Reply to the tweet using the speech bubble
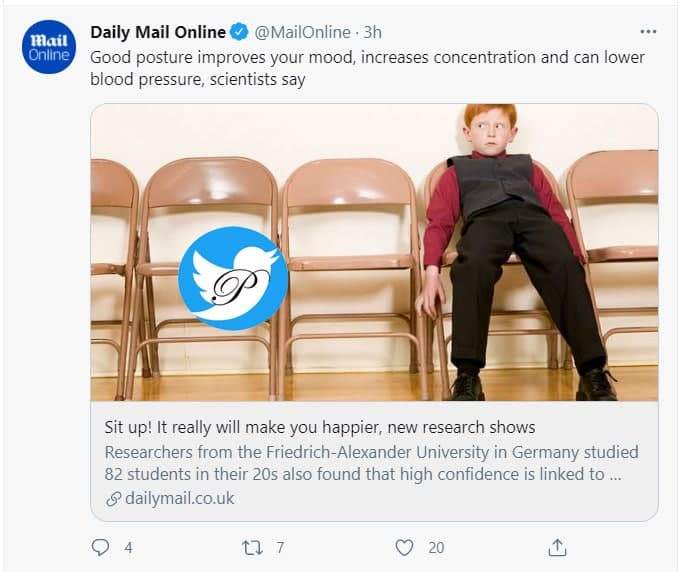Screen dimensions: 682x572 click(x=100, y=547)
